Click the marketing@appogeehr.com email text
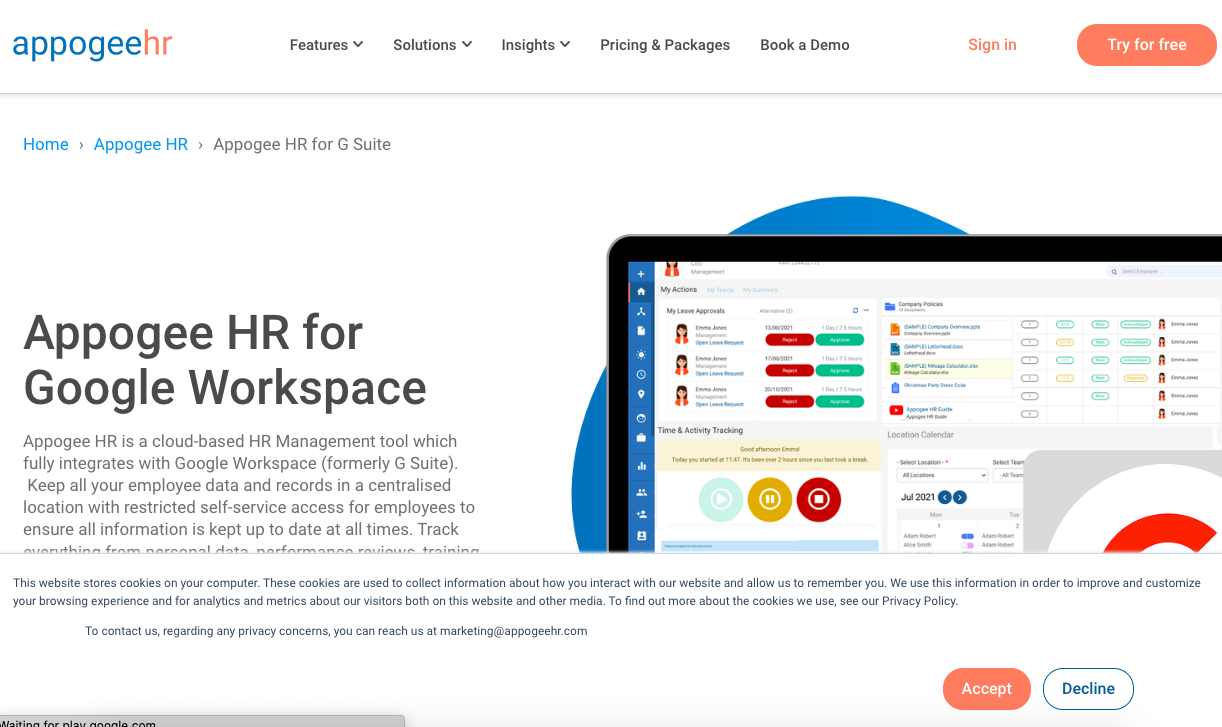Image resolution: width=1222 pixels, height=727 pixels. [514, 631]
